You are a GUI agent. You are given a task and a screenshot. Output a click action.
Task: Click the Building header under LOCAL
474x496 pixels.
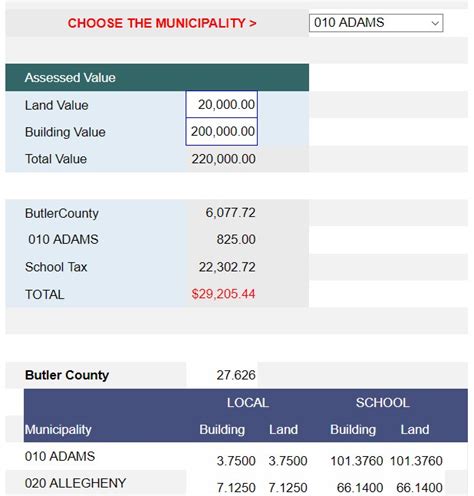click(x=222, y=429)
